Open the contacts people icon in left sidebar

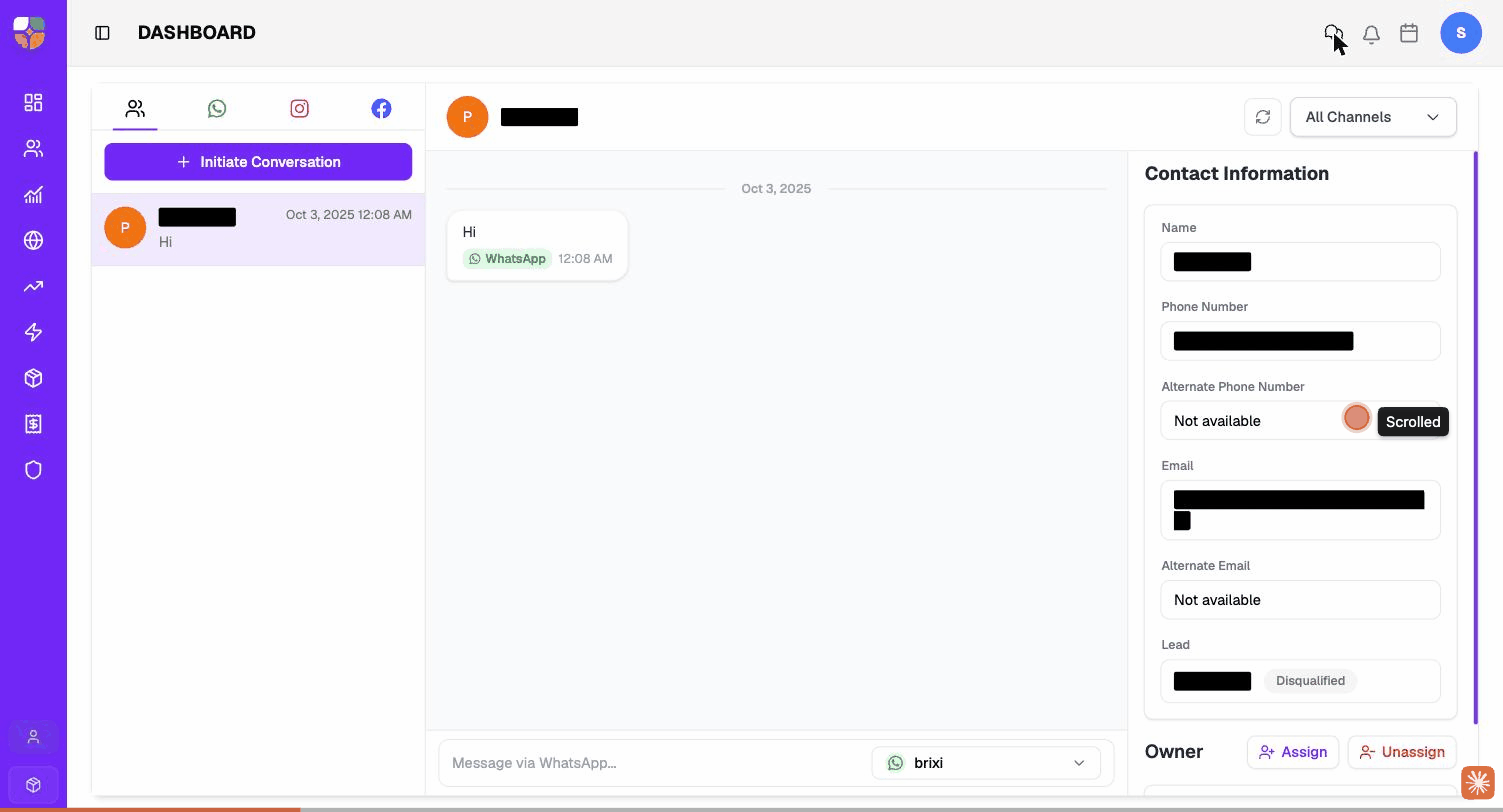(x=33, y=148)
